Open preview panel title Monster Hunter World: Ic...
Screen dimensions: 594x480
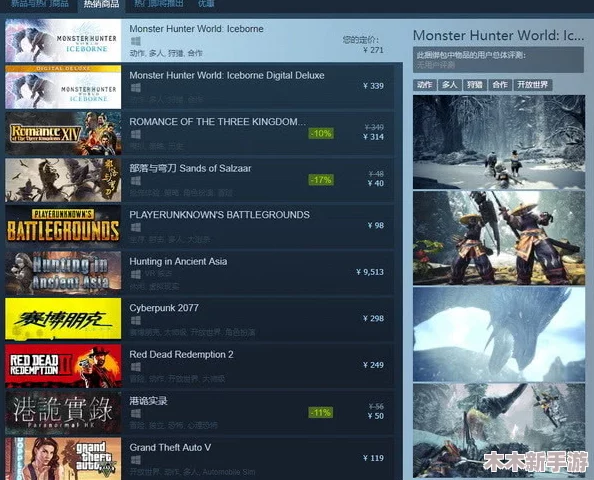(498, 36)
